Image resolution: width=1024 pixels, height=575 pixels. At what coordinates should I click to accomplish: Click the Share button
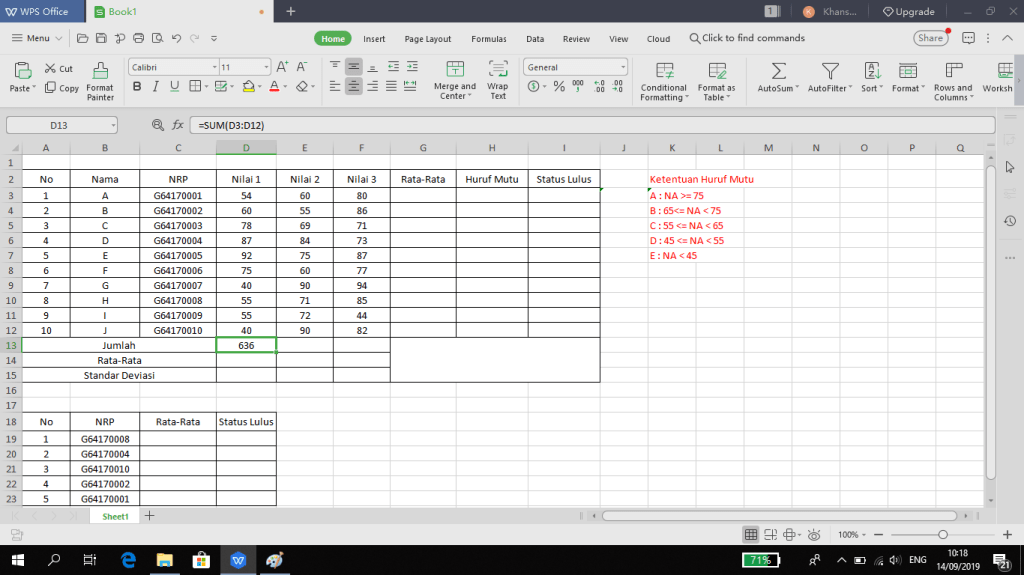[930, 38]
